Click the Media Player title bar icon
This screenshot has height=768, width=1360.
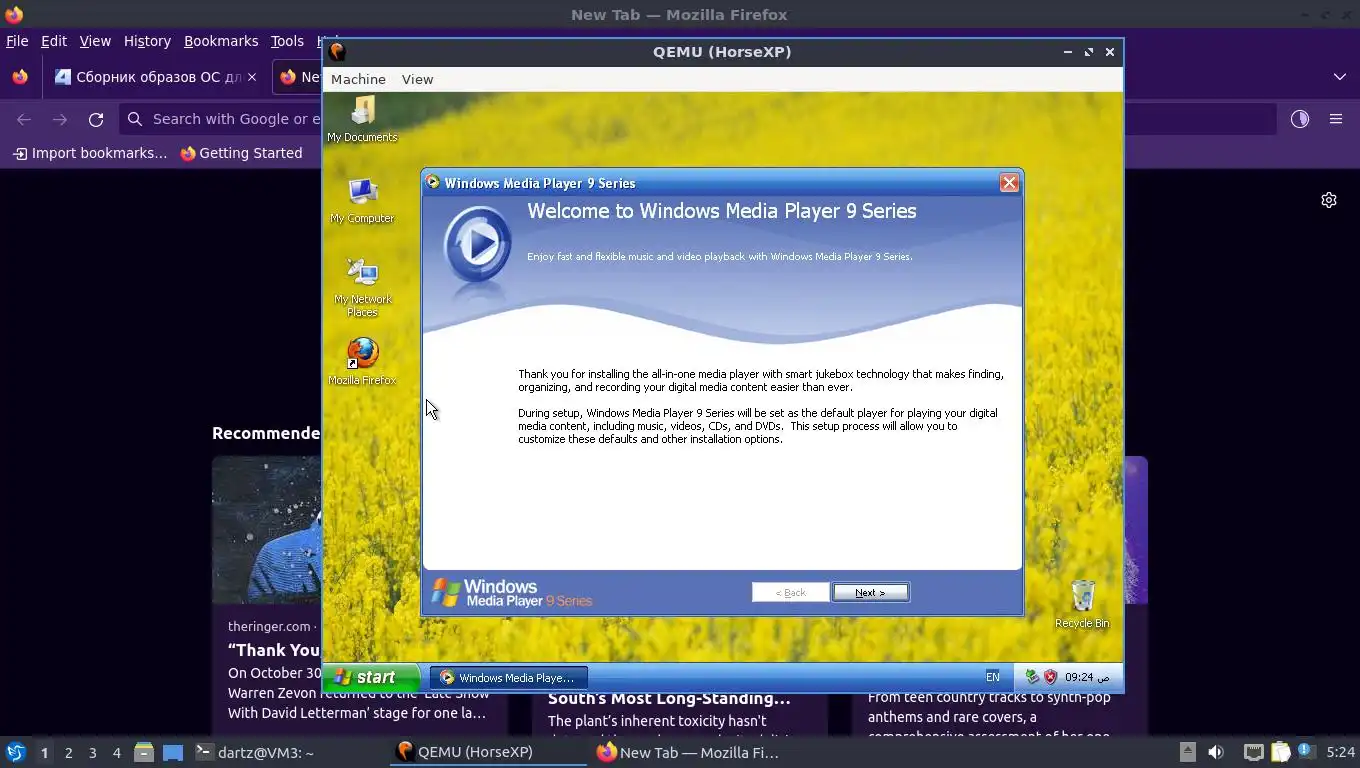click(x=433, y=182)
